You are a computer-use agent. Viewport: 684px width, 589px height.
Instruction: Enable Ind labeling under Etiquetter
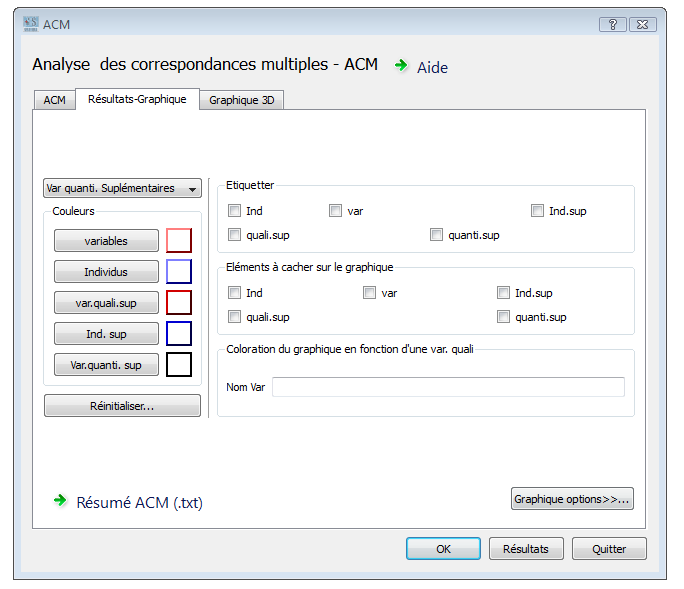(x=234, y=211)
